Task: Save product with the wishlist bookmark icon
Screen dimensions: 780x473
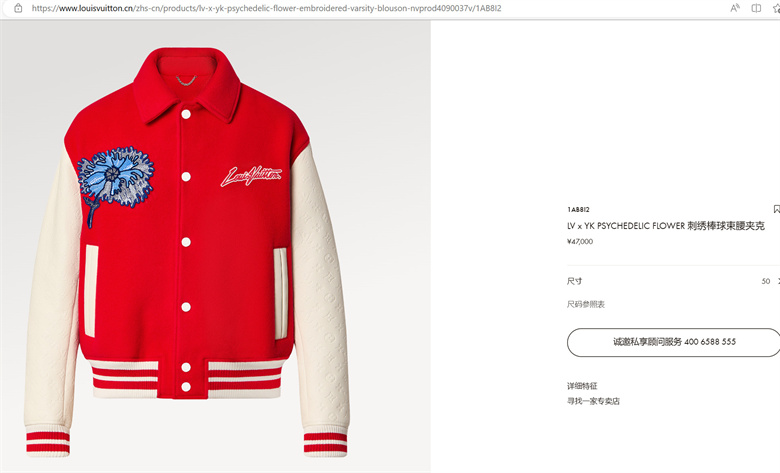Action: click(x=777, y=209)
